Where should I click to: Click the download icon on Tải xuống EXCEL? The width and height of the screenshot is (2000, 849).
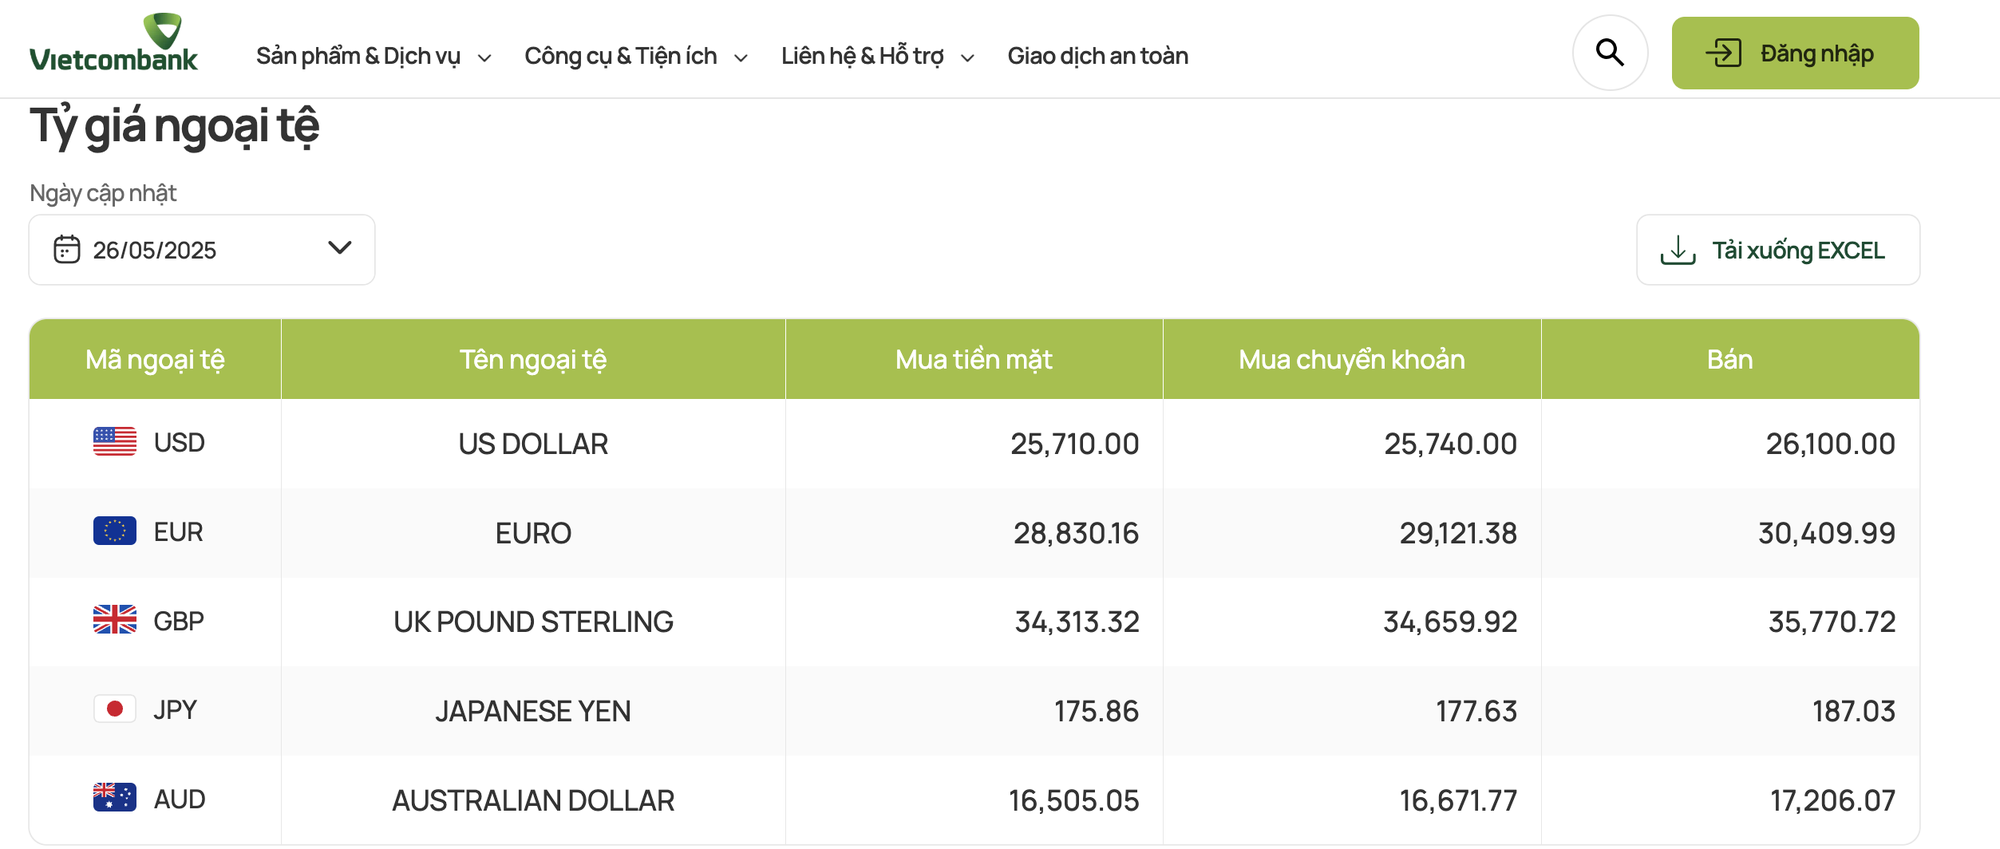(1681, 250)
